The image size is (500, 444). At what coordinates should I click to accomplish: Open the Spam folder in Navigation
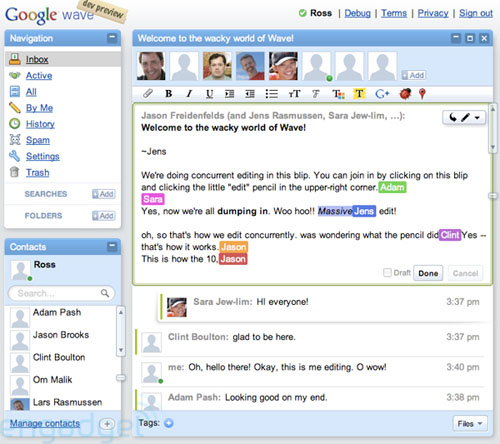point(38,140)
